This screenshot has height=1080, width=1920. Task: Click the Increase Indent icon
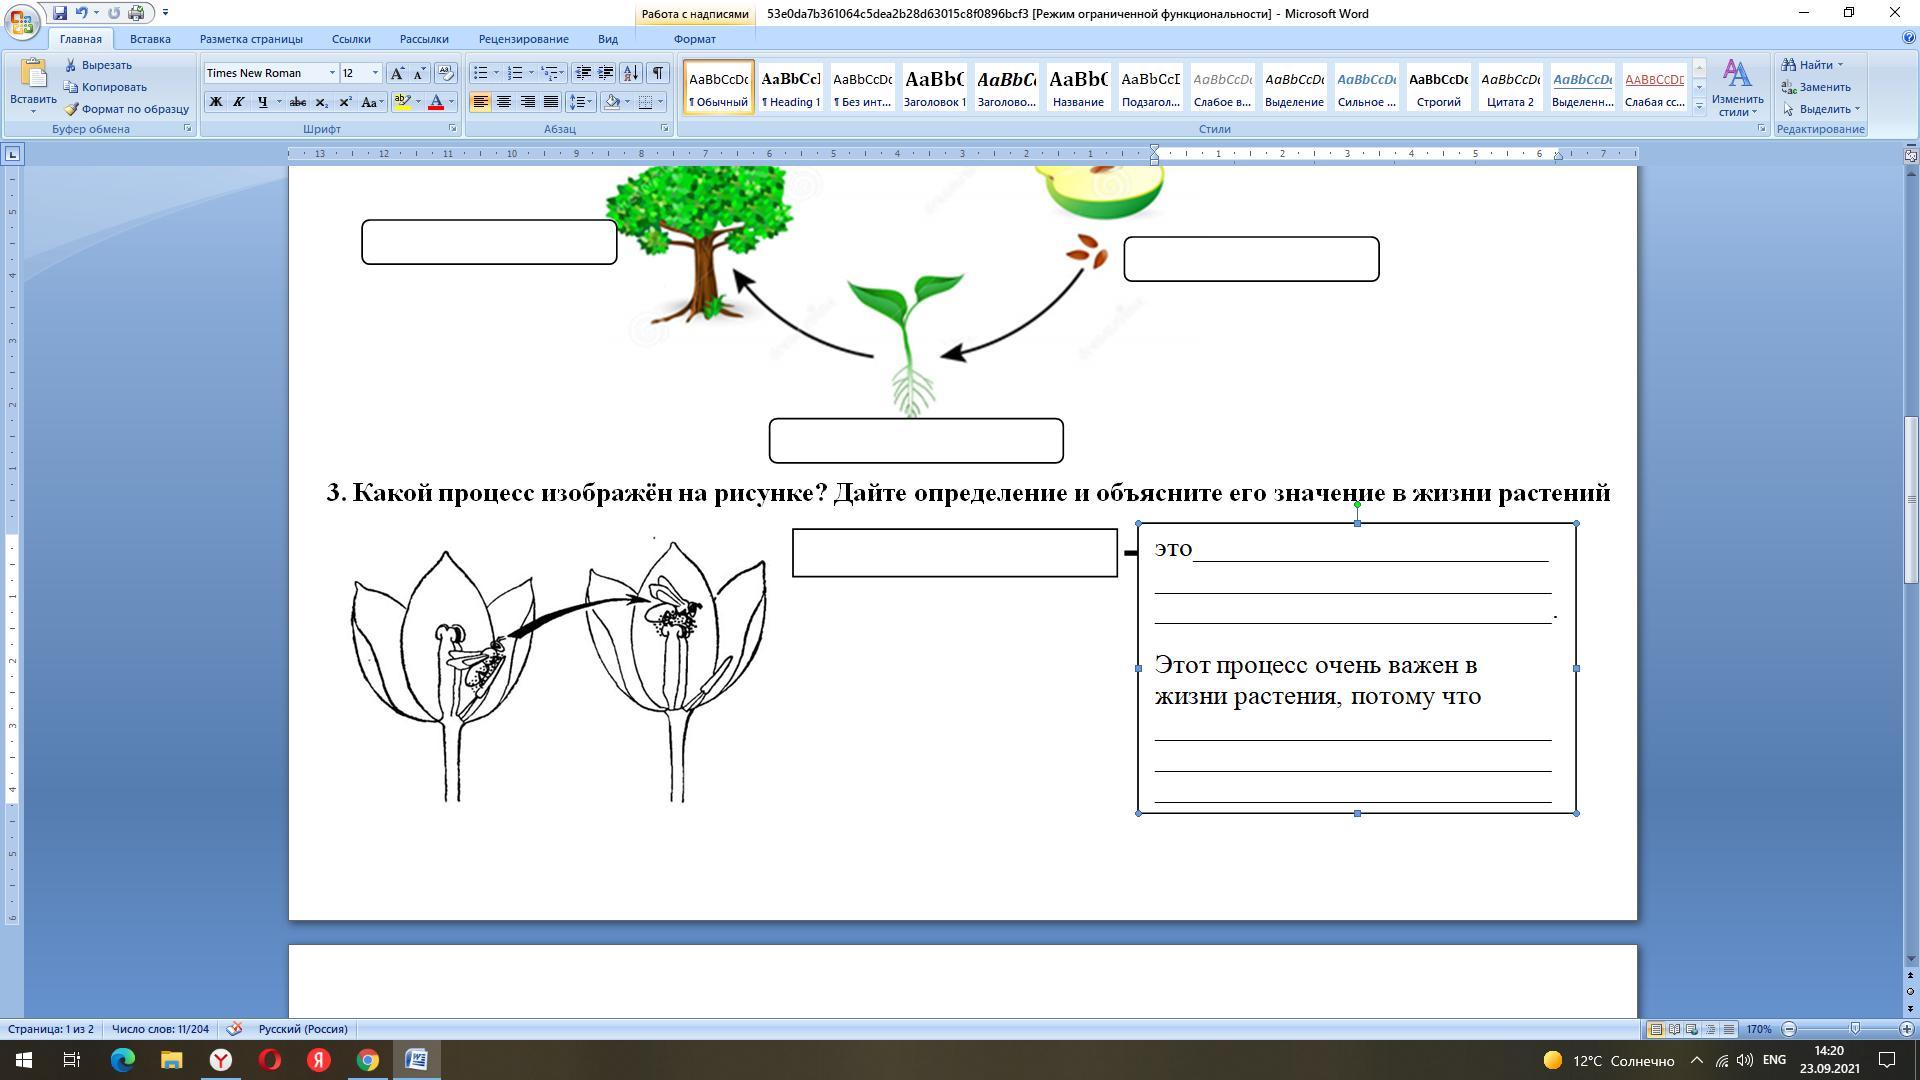pyautogui.click(x=606, y=73)
